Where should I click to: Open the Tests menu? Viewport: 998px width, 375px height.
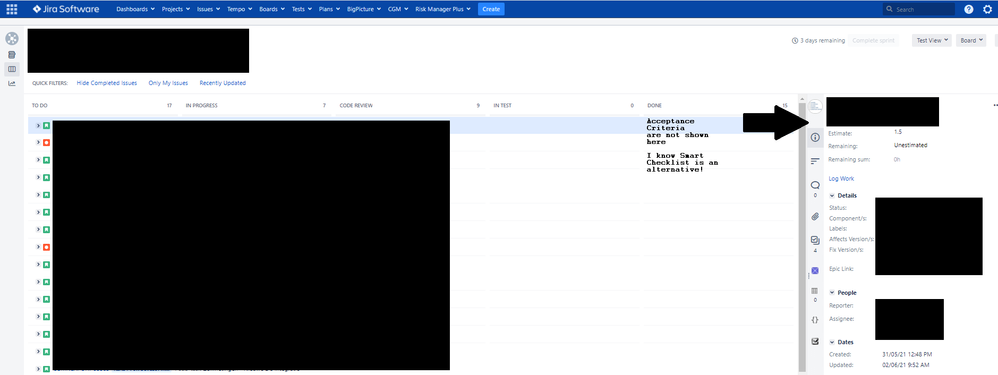(302, 10)
